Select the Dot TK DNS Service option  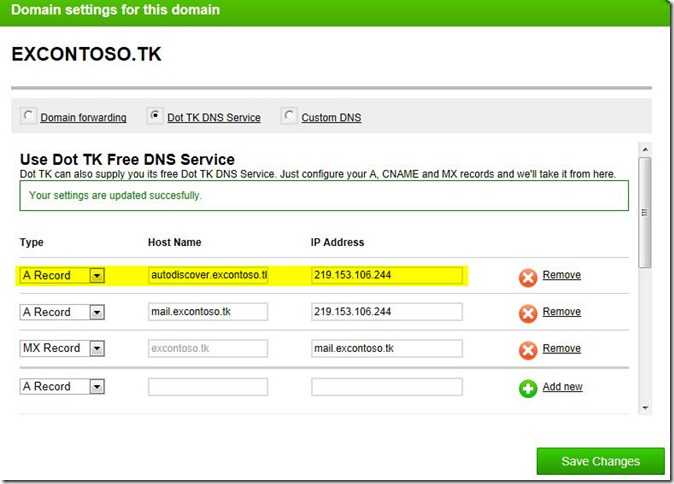pyautogui.click(x=154, y=116)
